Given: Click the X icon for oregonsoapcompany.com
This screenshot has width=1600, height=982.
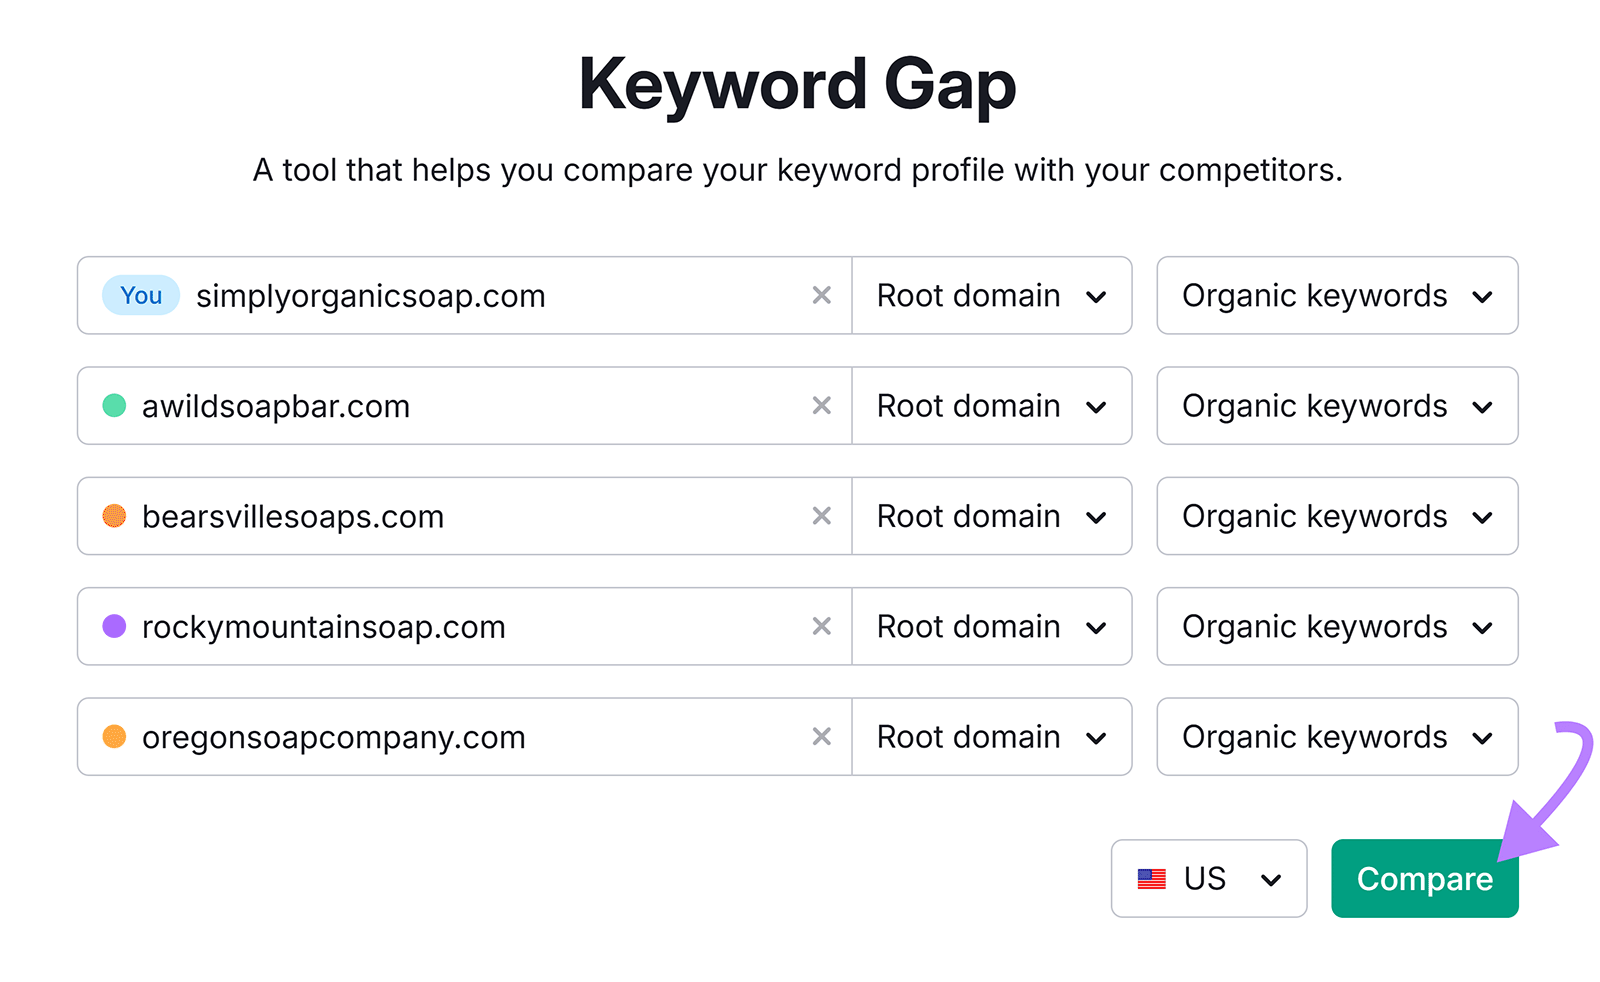Looking at the screenshot, I should [x=821, y=737].
